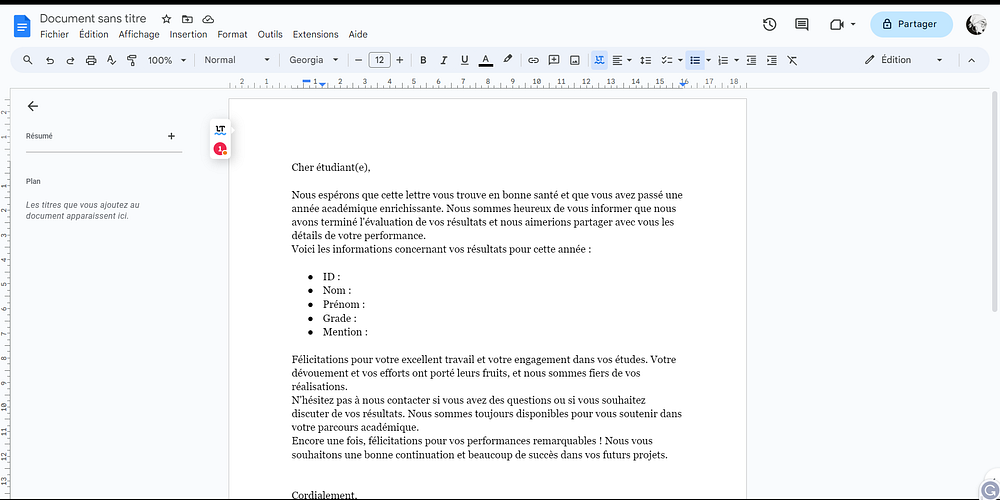This screenshot has width=1000, height=500.
Task: Hide the menus with the chevron
Action: (971, 61)
